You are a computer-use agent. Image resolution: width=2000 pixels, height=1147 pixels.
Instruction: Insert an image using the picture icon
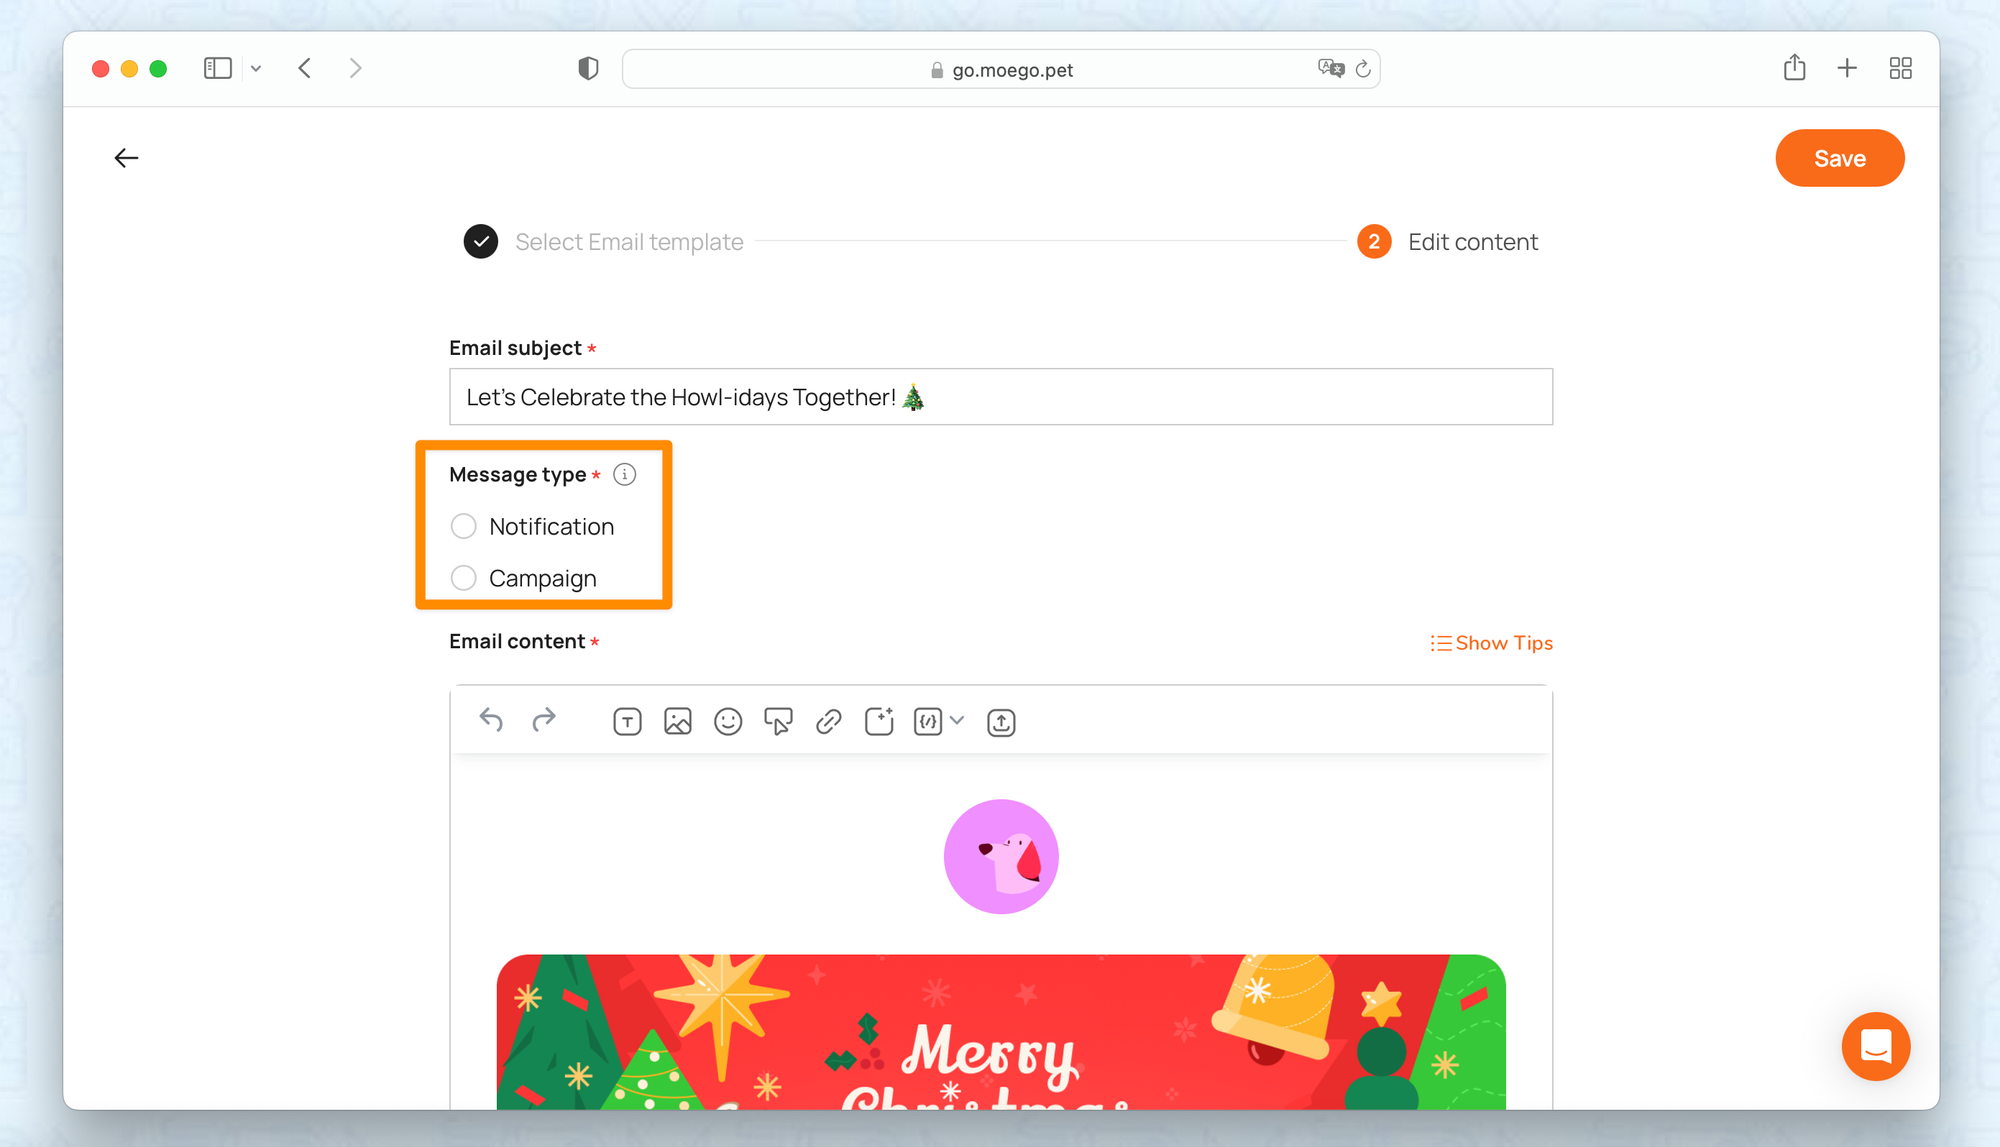pyautogui.click(x=678, y=722)
